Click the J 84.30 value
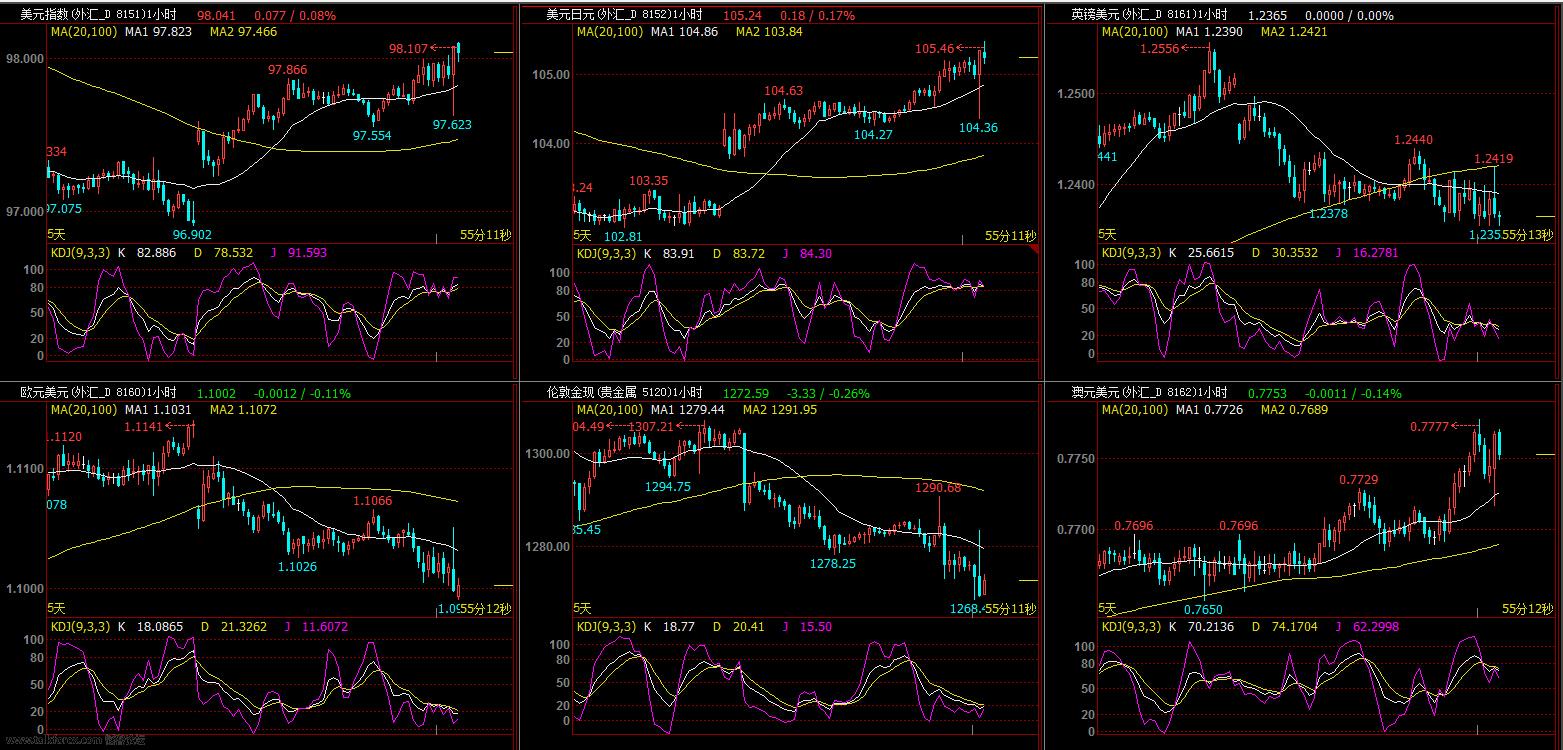The image size is (1563, 750). pos(807,254)
